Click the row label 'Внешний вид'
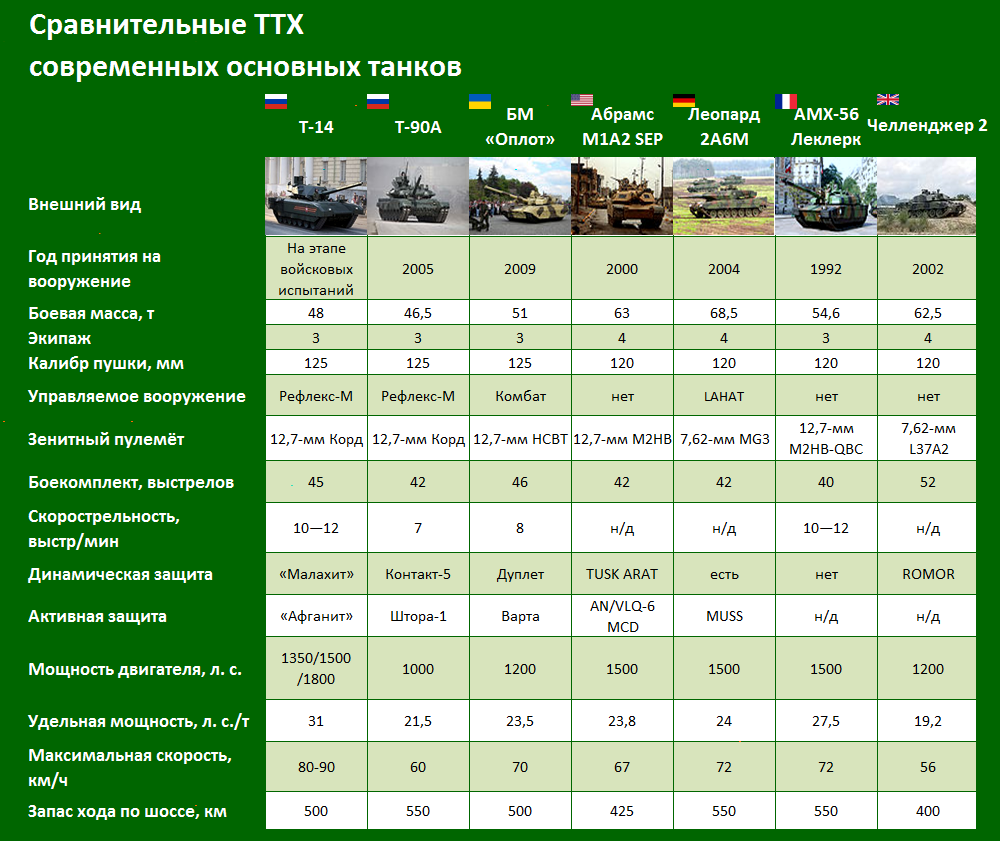Screen dimensions: 1000x841 click(x=84, y=205)
